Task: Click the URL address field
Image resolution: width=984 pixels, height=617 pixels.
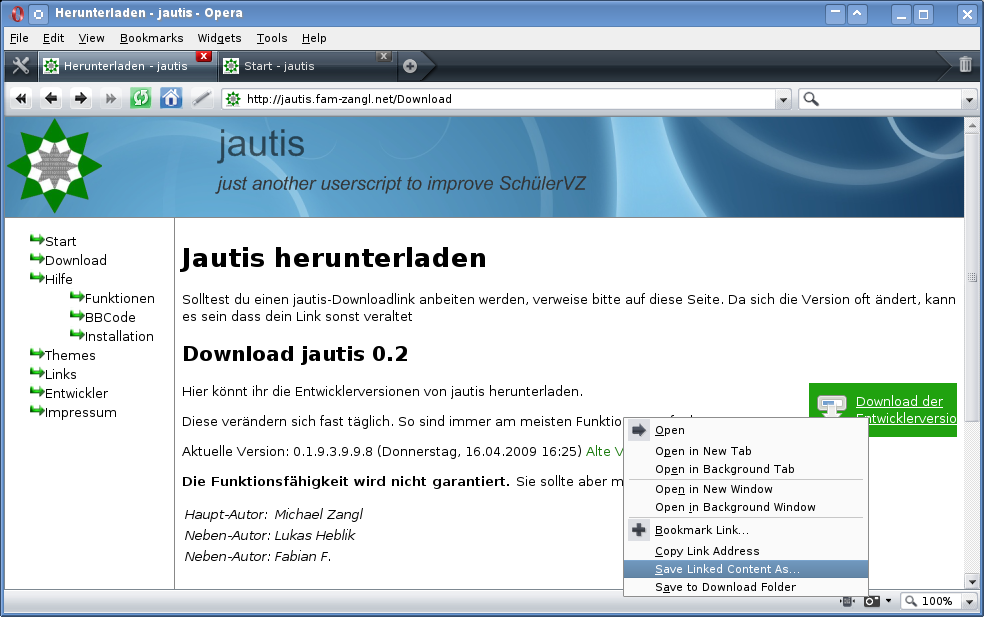Action: coord(508,99)
